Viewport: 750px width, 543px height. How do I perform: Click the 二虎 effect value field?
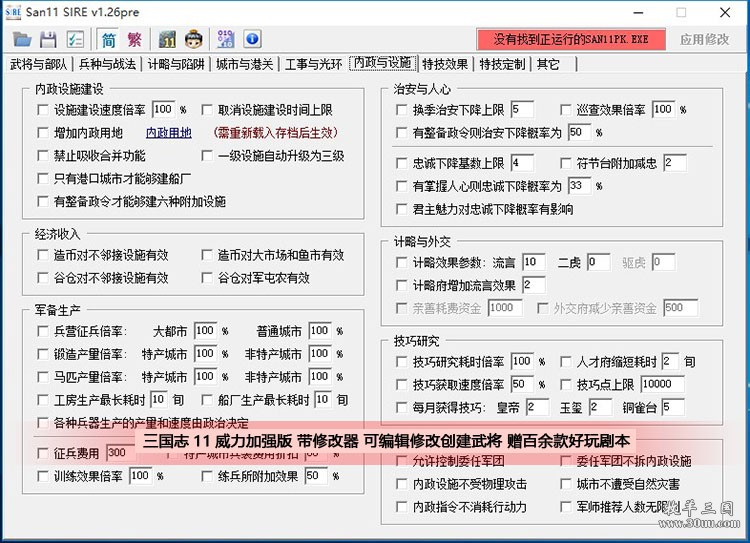pyautogui.click(x=598, y=262)
